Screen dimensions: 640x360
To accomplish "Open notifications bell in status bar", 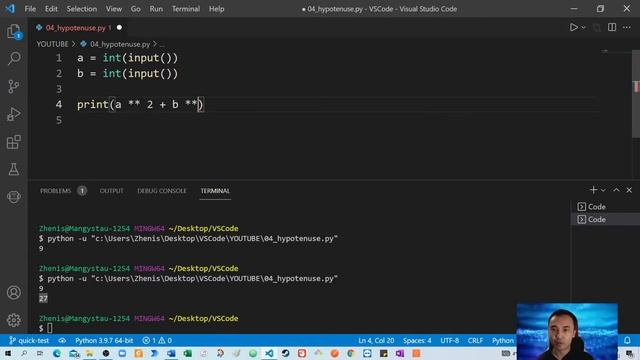I will (x=627, y=340).
